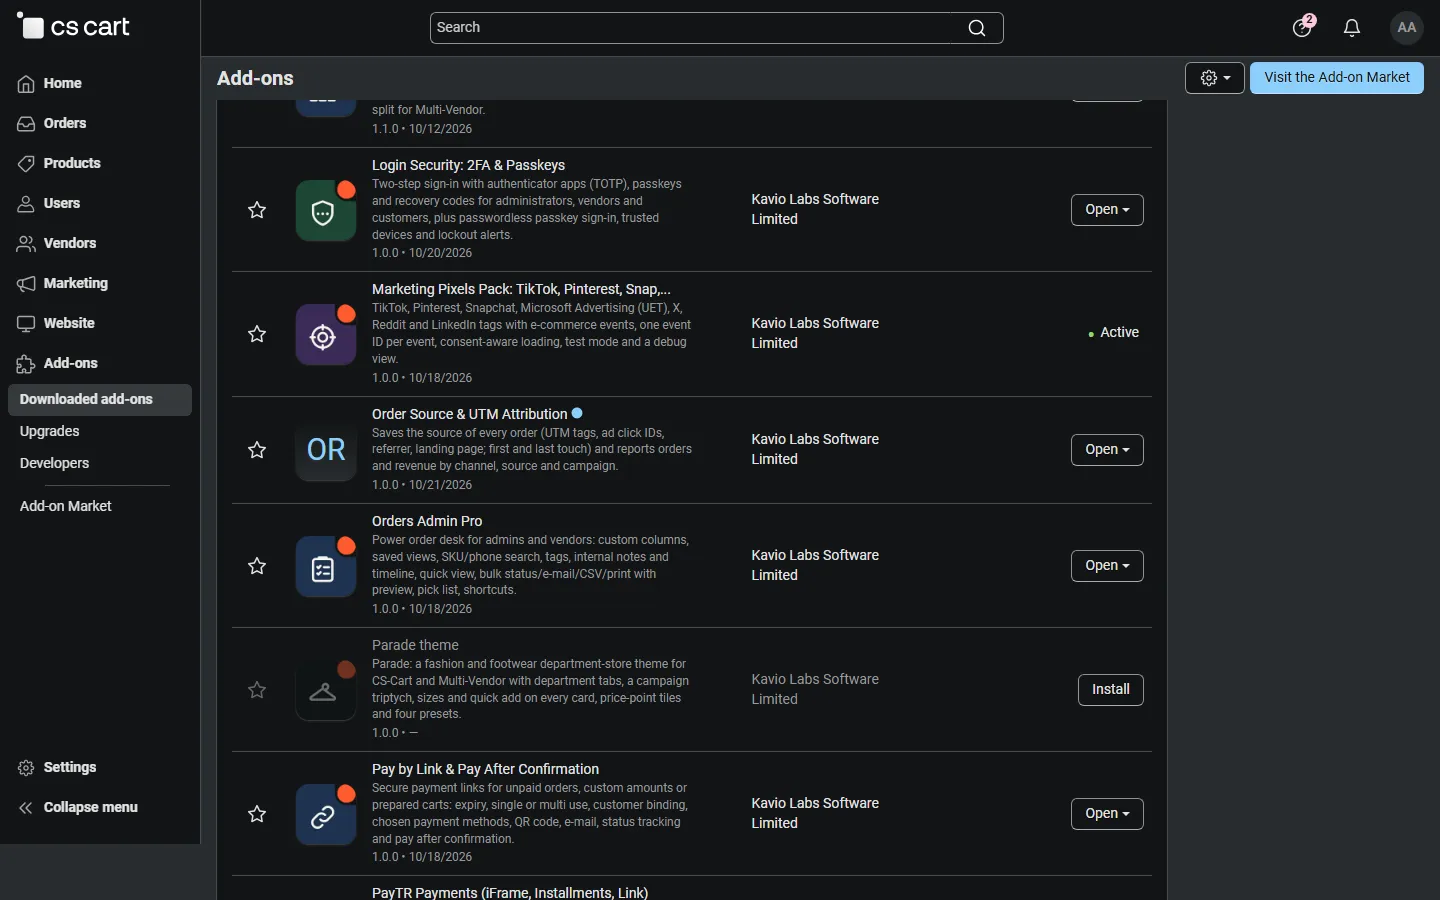1440x900 pixels.
Task: Expand the Open dropdown for Order Source
Action: point(1107,450)
